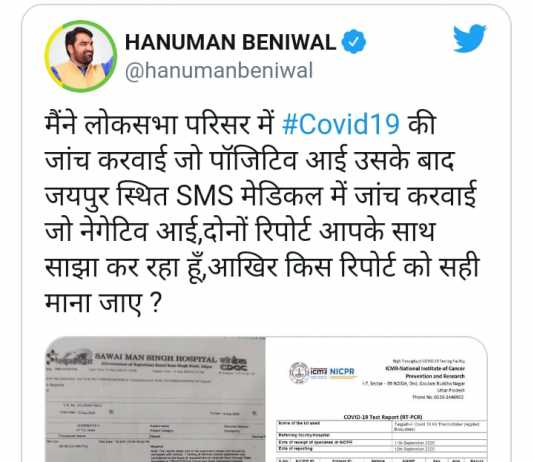Click the COVID-19 Test Report (RT-PCR) heading
The image size is (534, 462).
click(x=383, y=417)
